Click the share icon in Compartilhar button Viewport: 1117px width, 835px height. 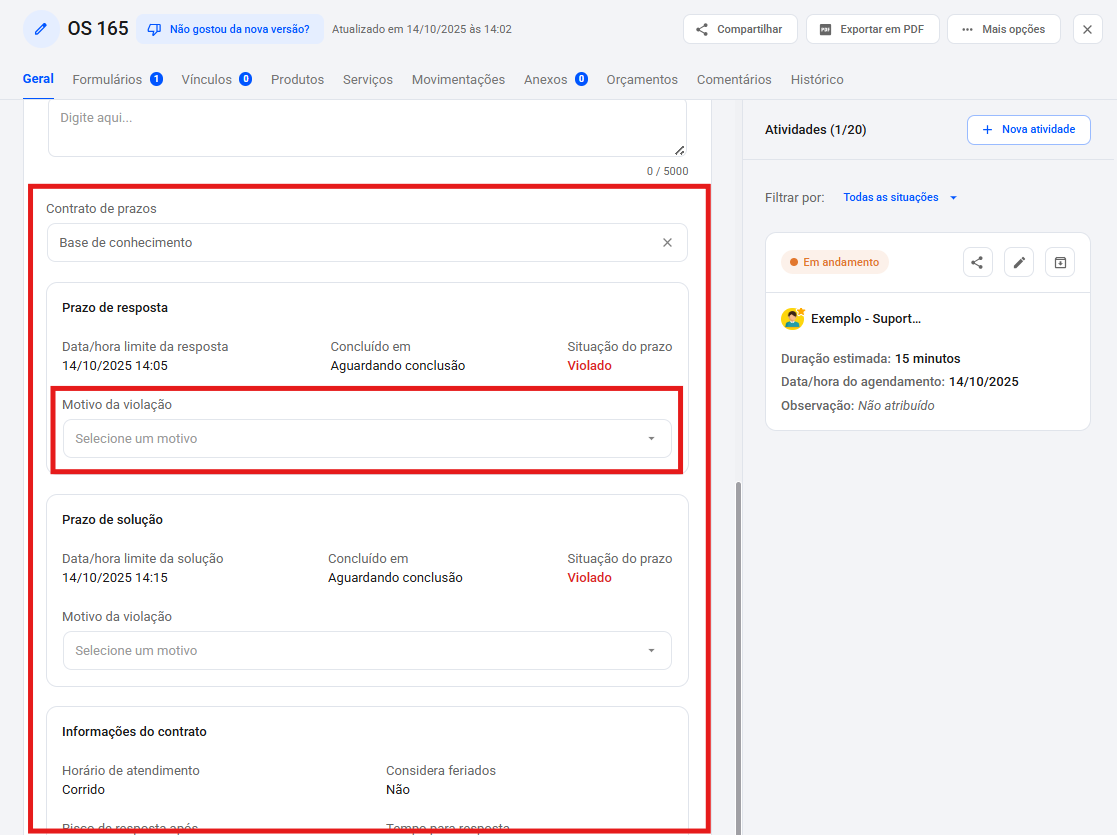(702, 29)
